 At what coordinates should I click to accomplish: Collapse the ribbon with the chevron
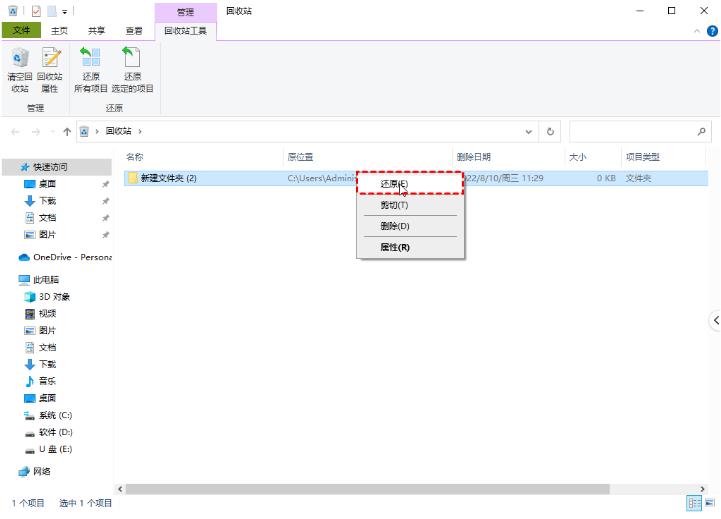(697, 31)
